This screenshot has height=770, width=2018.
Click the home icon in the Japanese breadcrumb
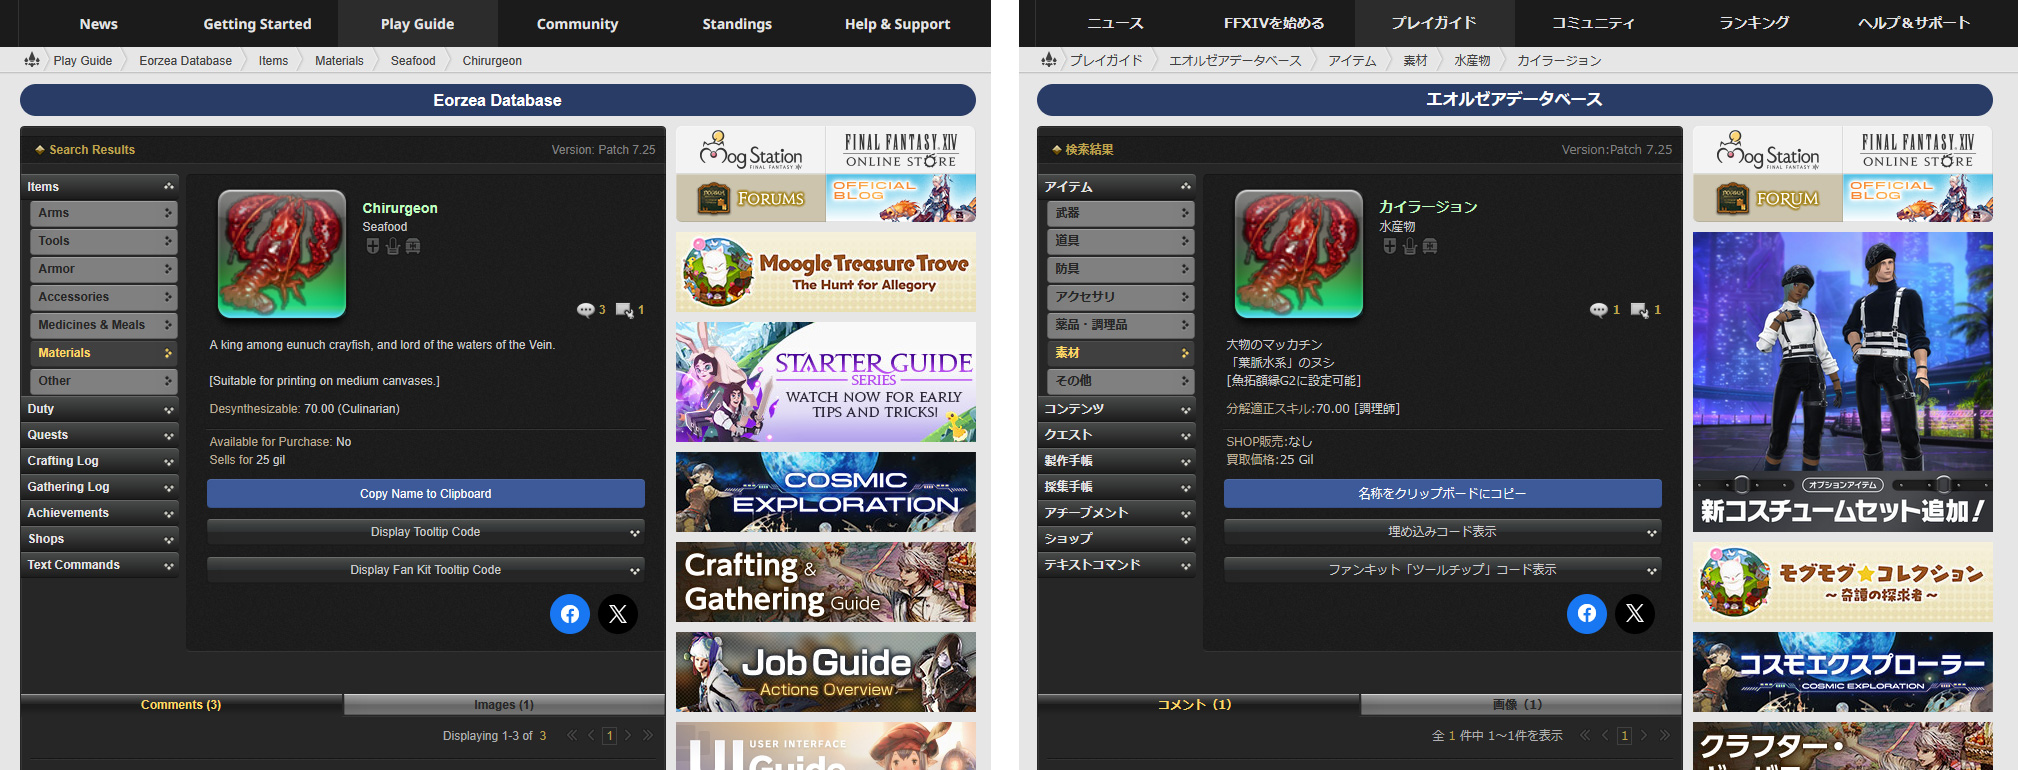point(1049,60)
